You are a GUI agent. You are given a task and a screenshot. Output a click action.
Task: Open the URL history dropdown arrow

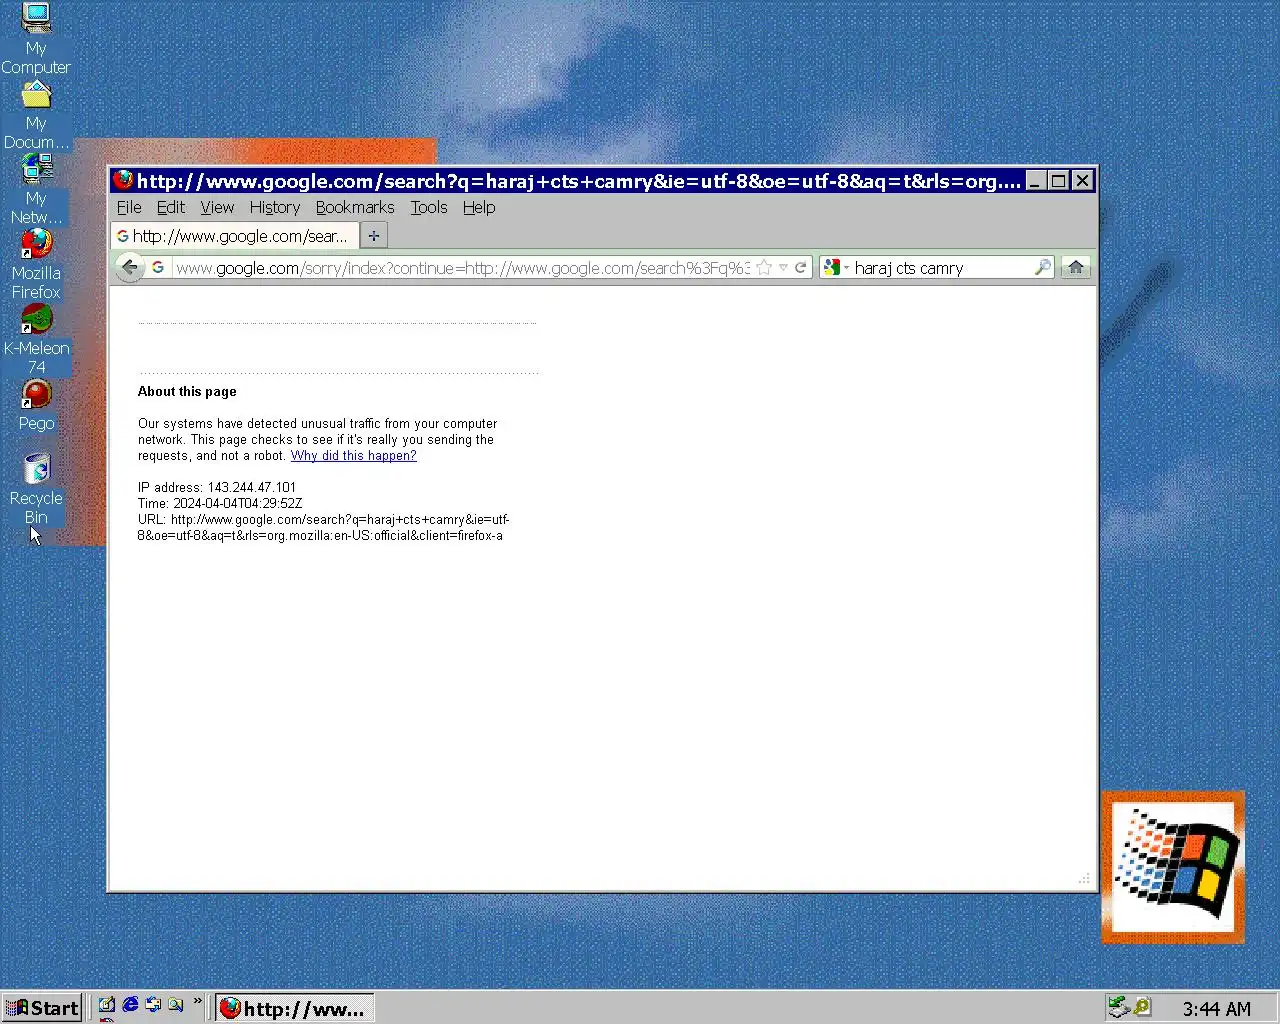[x=783, y=267]
